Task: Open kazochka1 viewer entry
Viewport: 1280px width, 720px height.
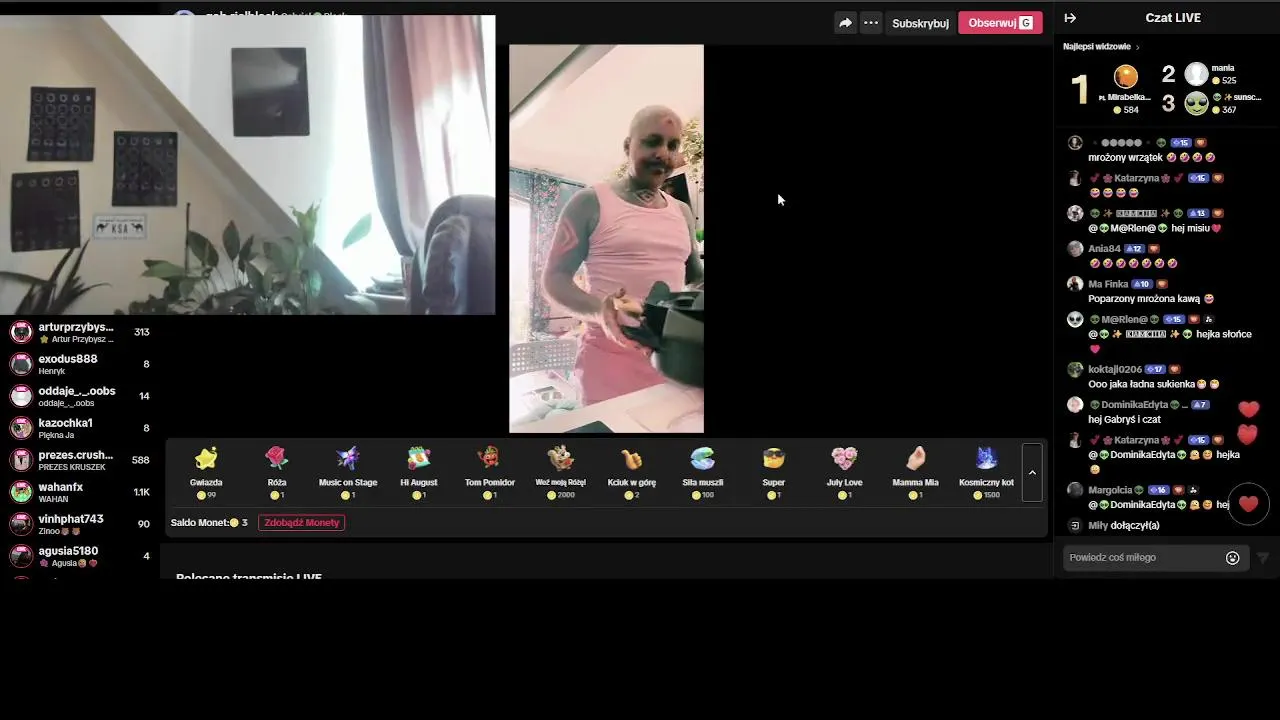Action: click(80, 428)
